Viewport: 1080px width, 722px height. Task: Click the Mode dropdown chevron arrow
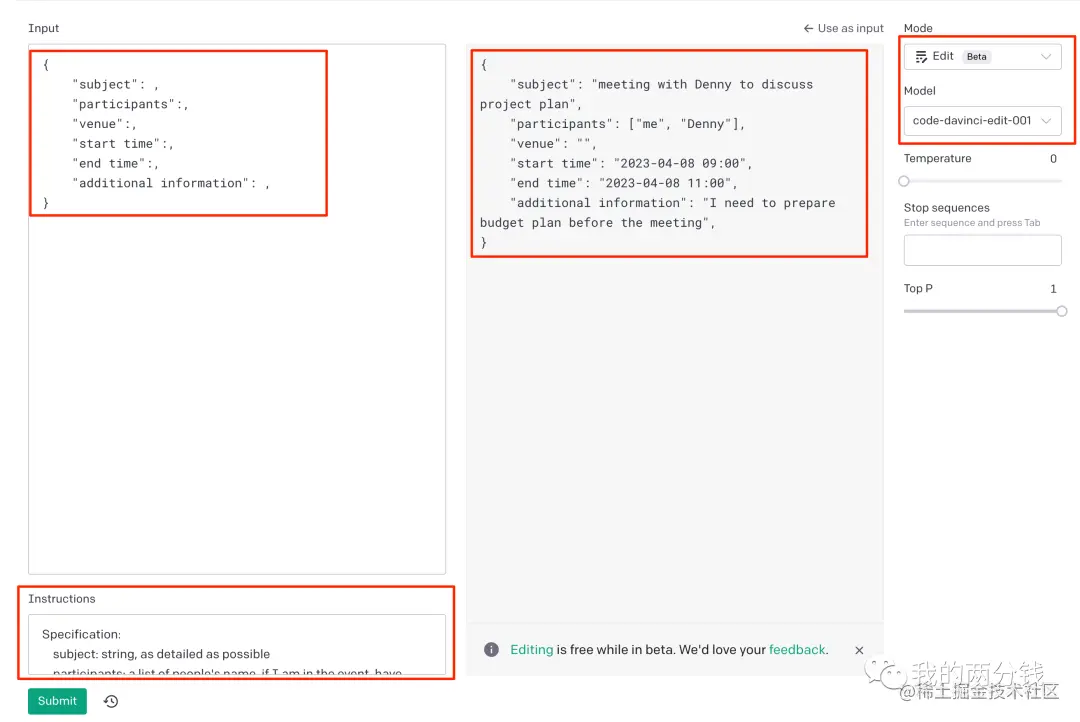(1046, 56)
